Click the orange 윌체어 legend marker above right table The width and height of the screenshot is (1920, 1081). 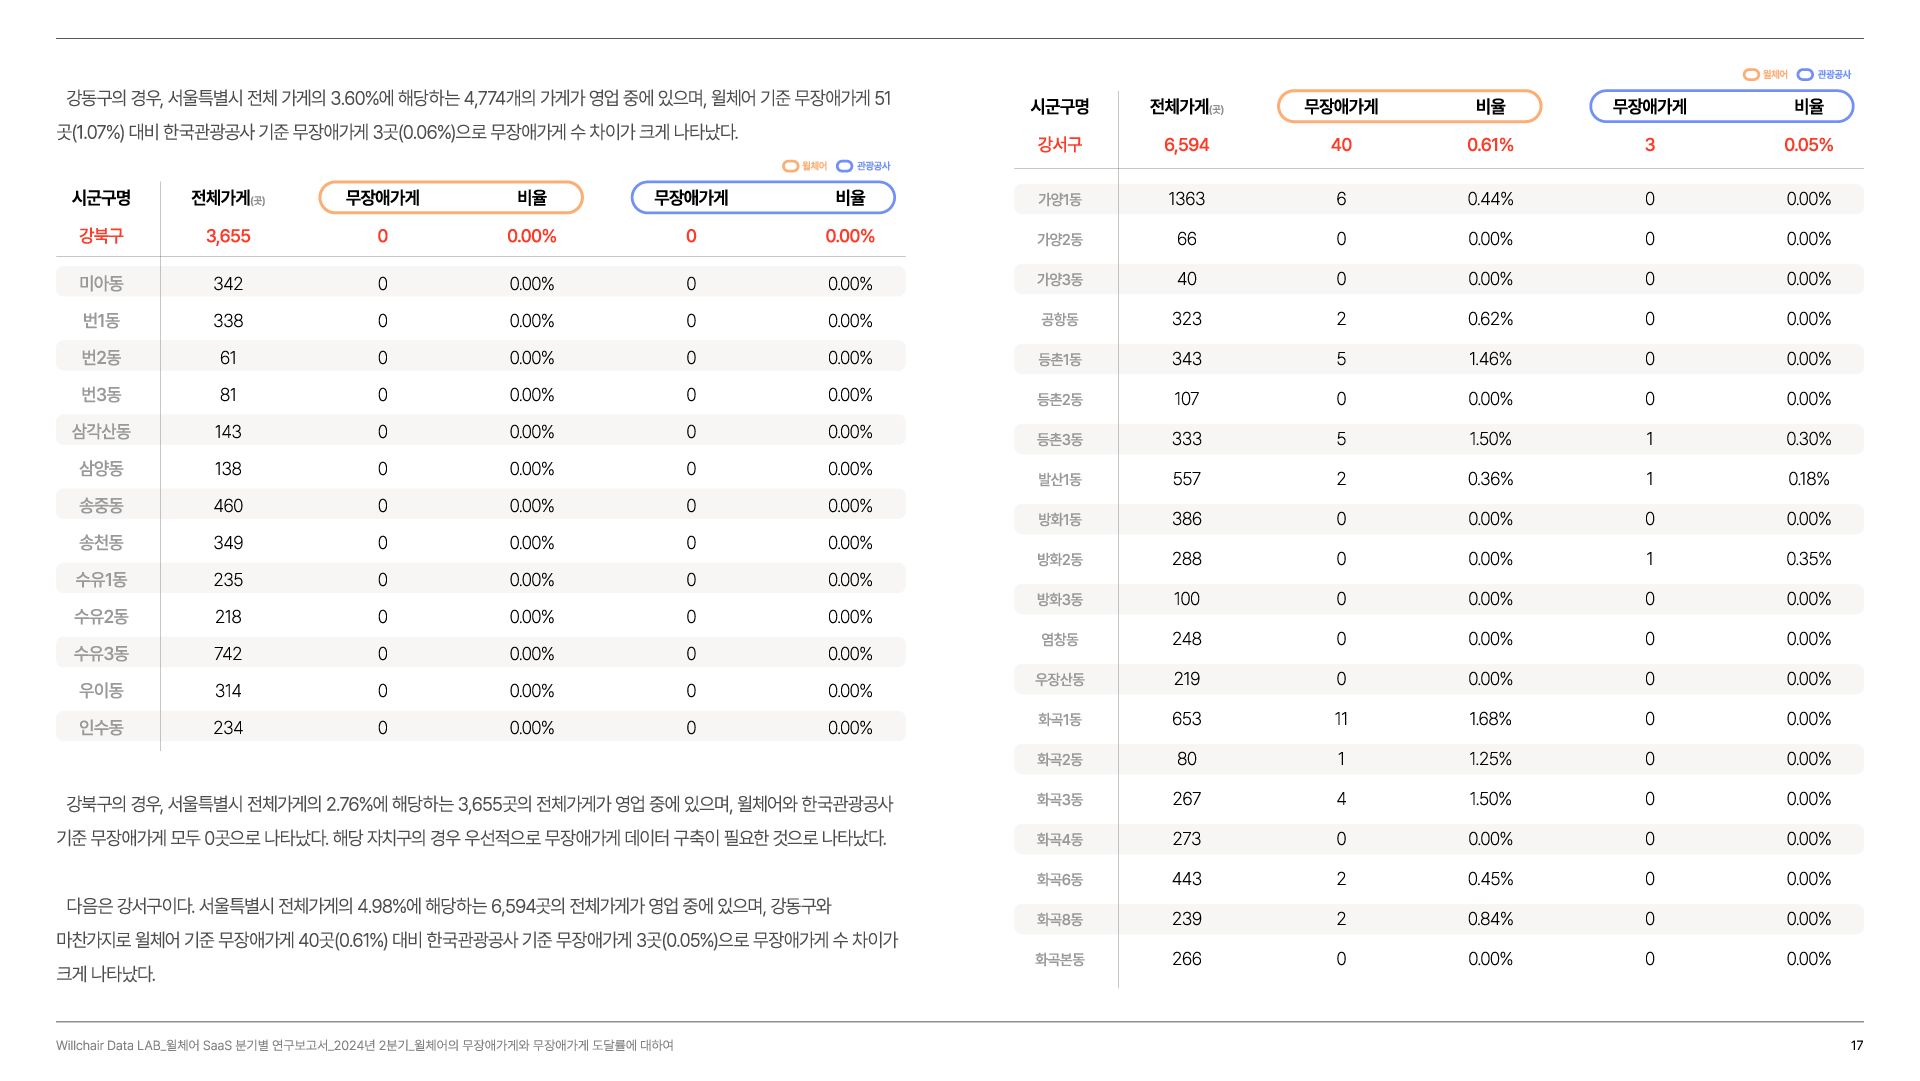pyautogui.click(x=1751, y=75)
